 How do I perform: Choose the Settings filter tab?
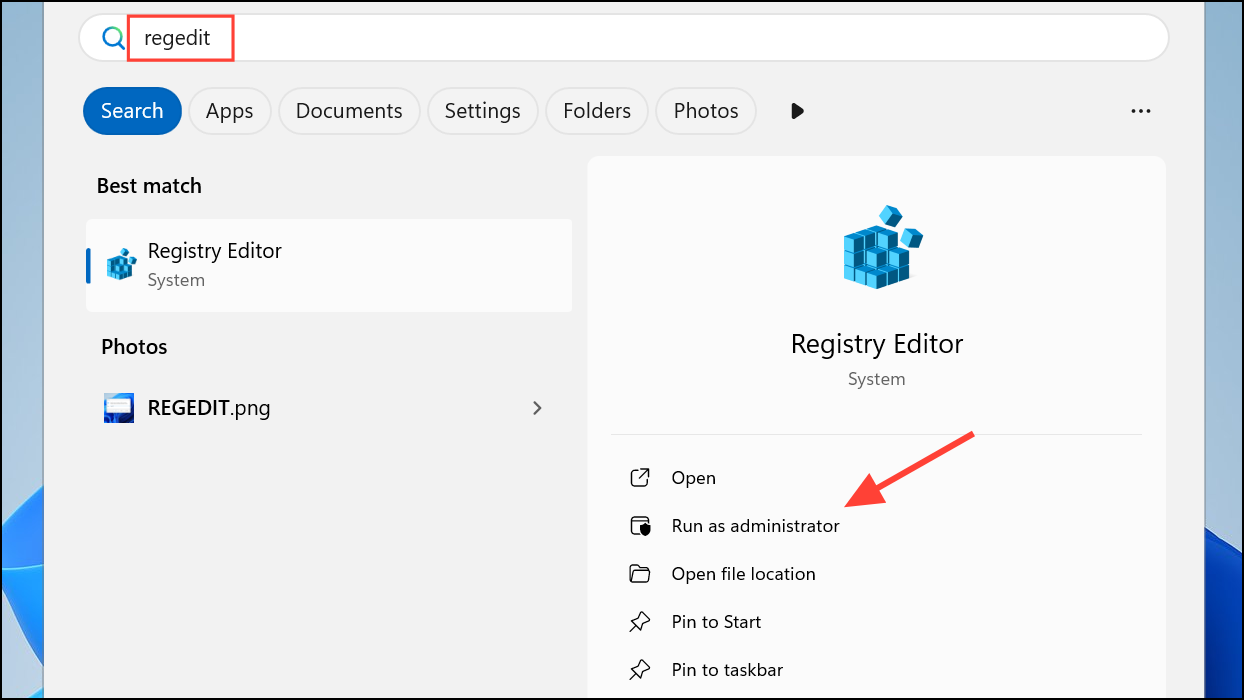(x=482, y=111)
